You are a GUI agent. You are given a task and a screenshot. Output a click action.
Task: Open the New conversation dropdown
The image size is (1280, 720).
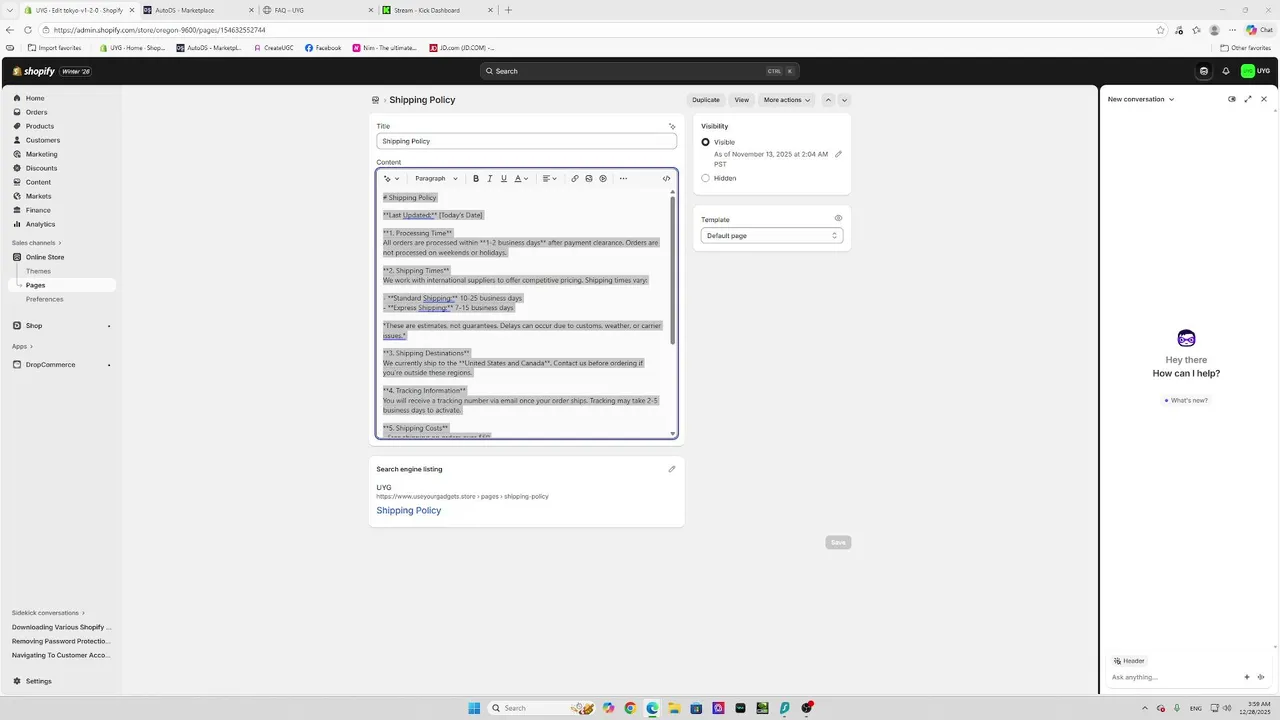coord(1141,99)
